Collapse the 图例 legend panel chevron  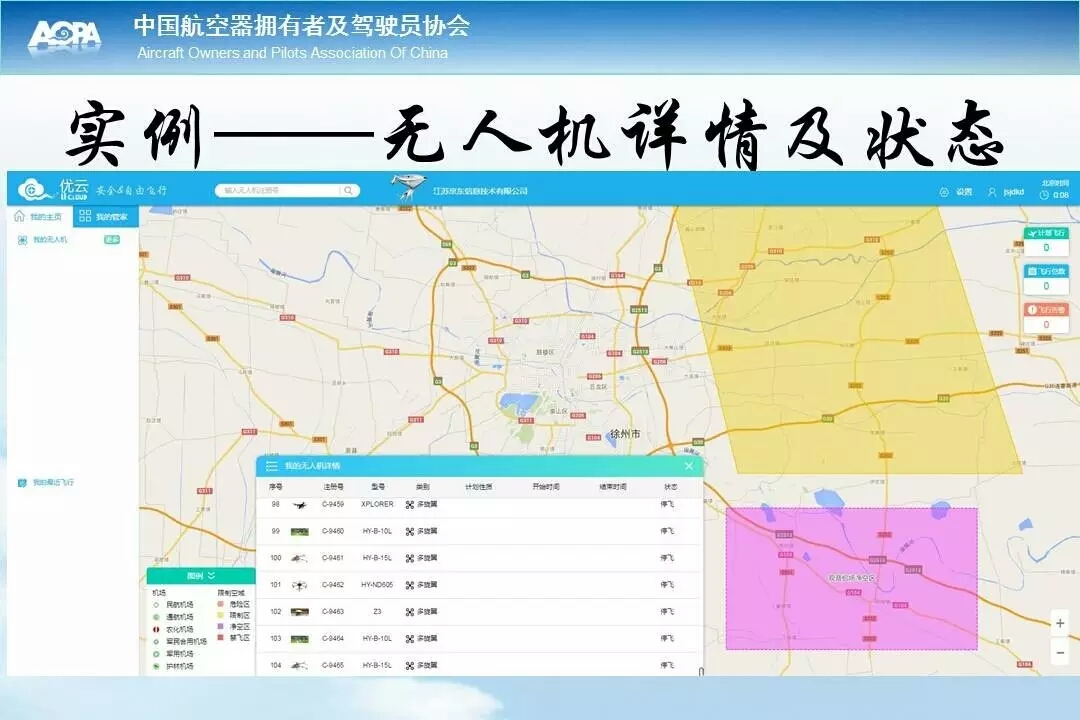point(211,575)
